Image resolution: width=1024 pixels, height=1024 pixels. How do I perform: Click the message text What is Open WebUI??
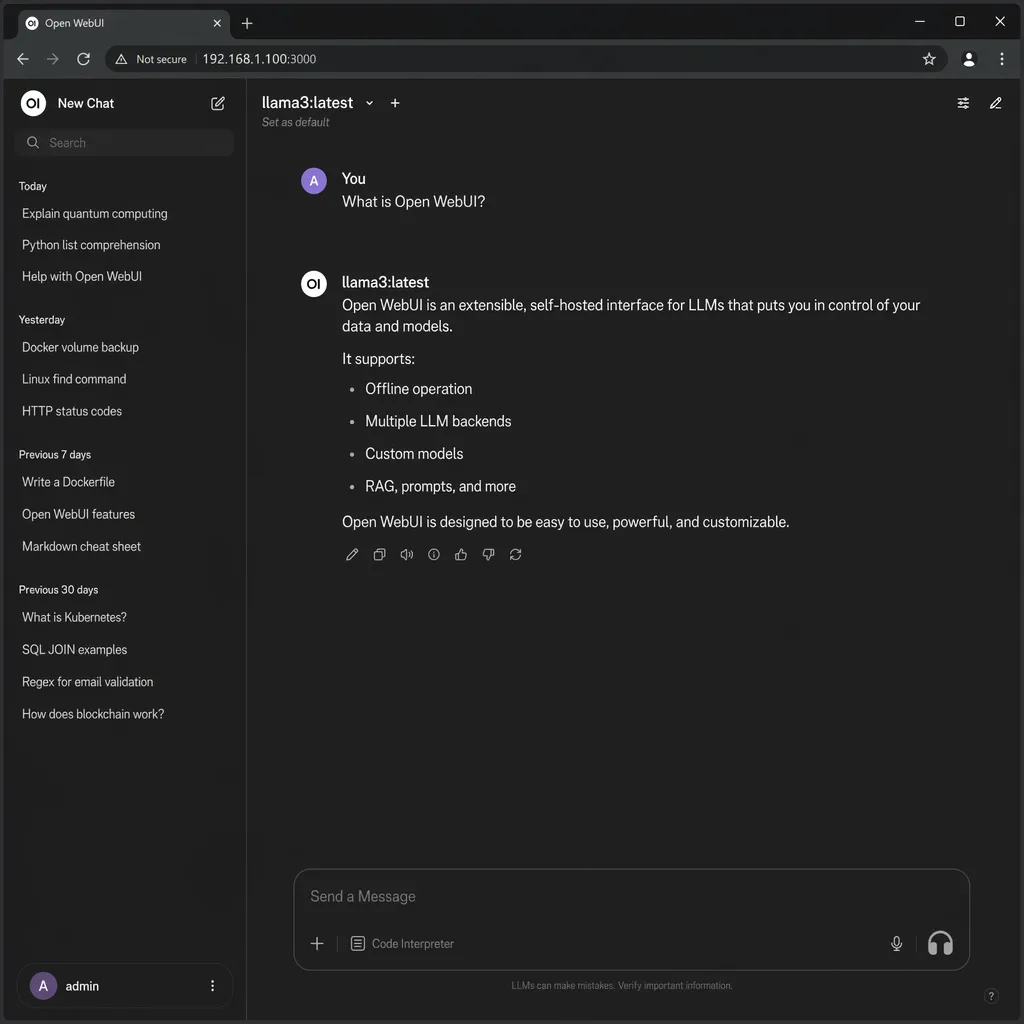[413, 201]
